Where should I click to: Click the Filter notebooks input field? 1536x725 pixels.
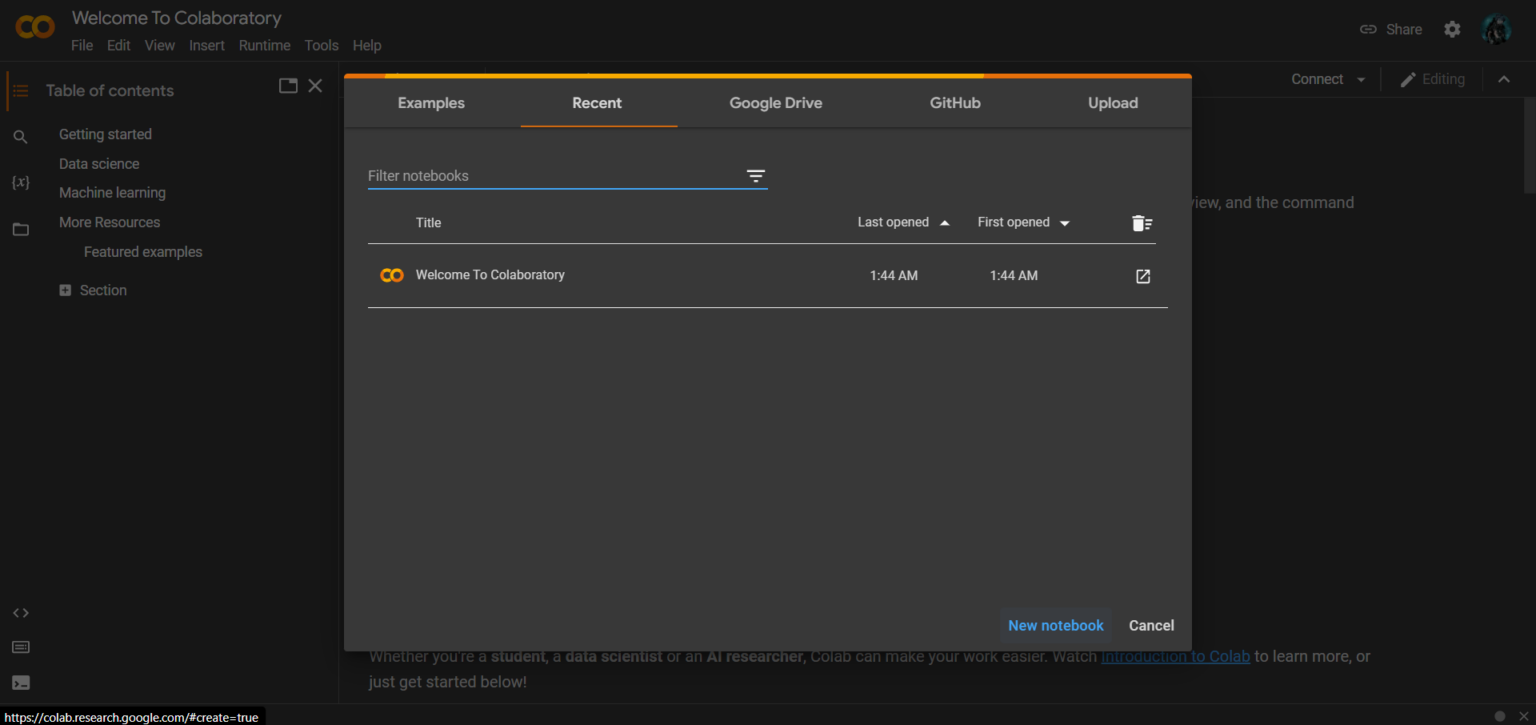coord(550,176)
